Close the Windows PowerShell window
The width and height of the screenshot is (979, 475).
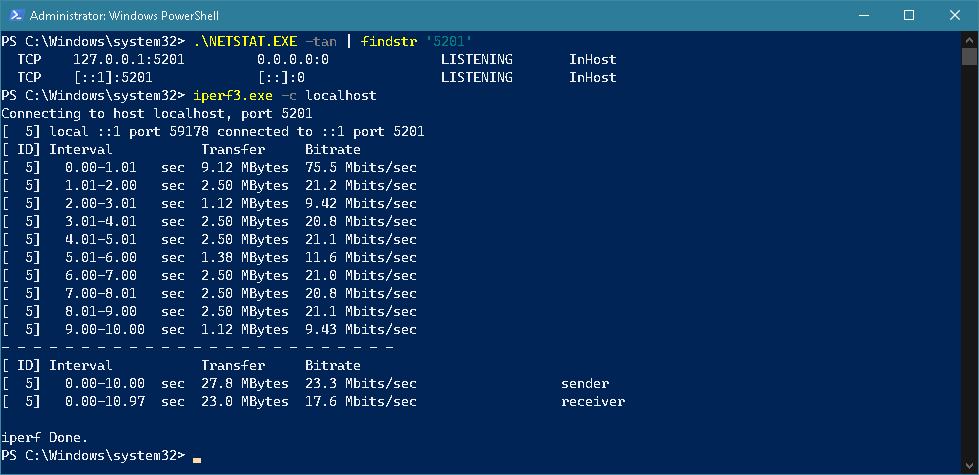(954, 16)
